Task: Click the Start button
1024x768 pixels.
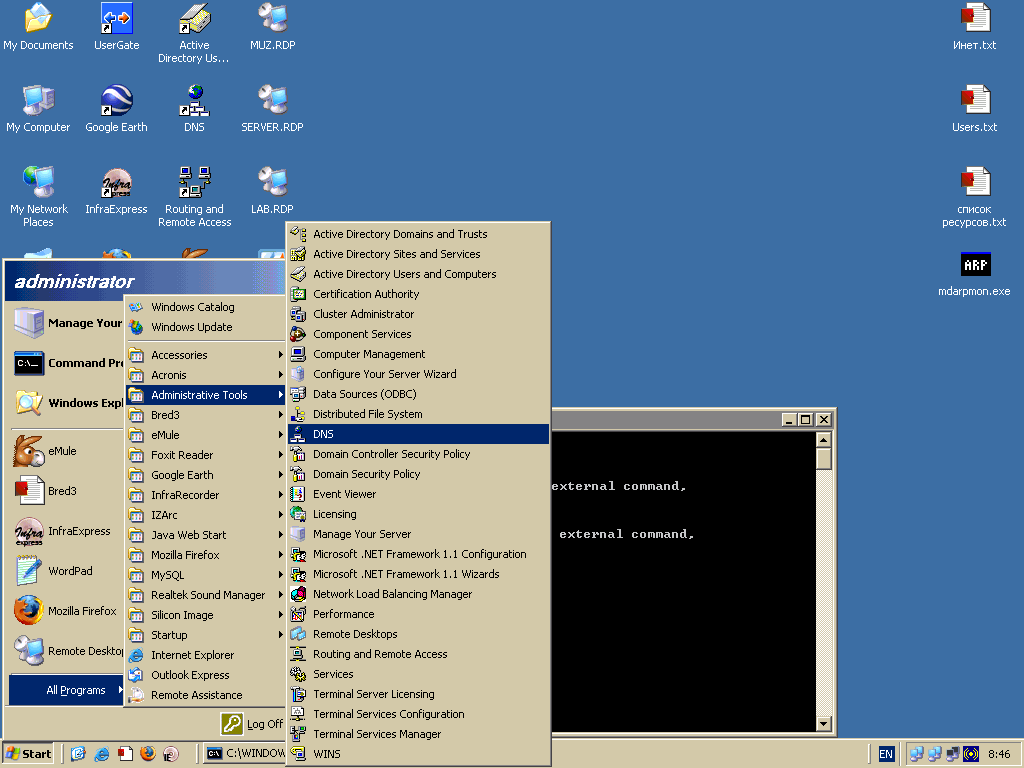Action: click(28, 754)
